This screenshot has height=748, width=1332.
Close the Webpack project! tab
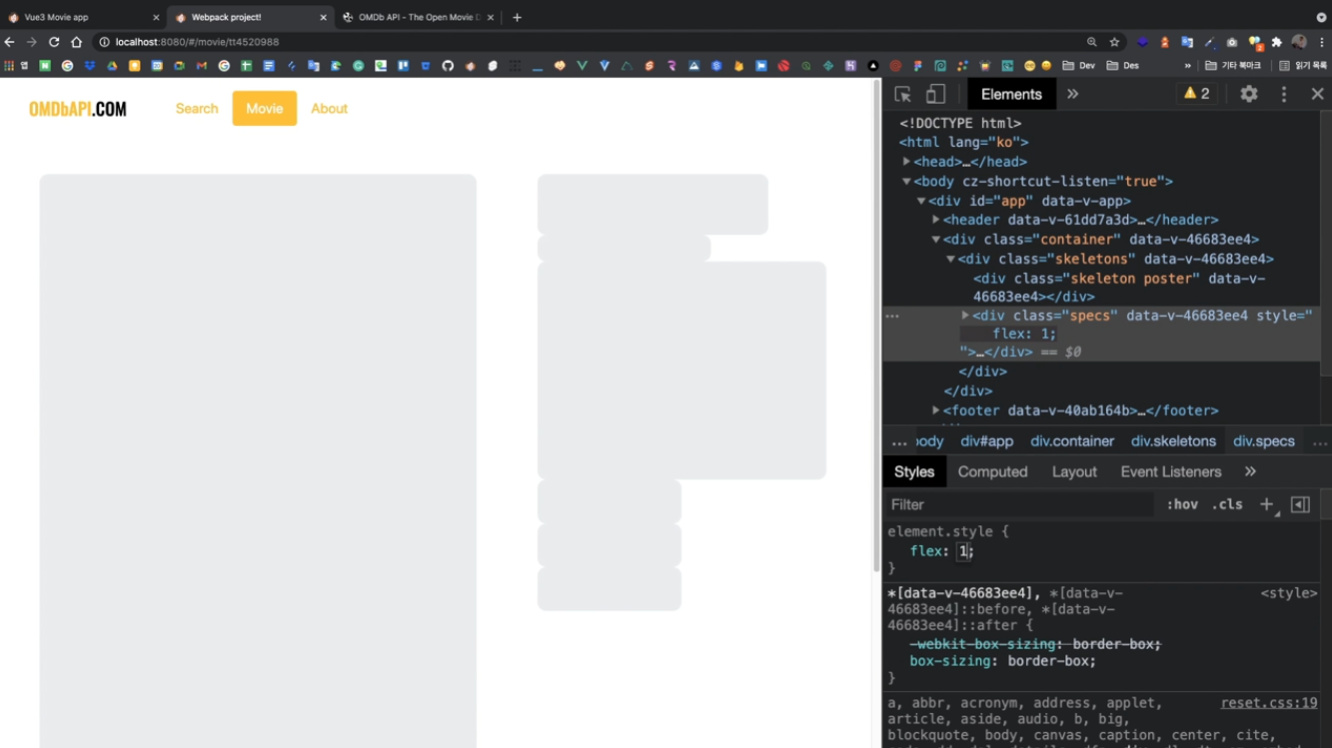click(x=323, y=17)
